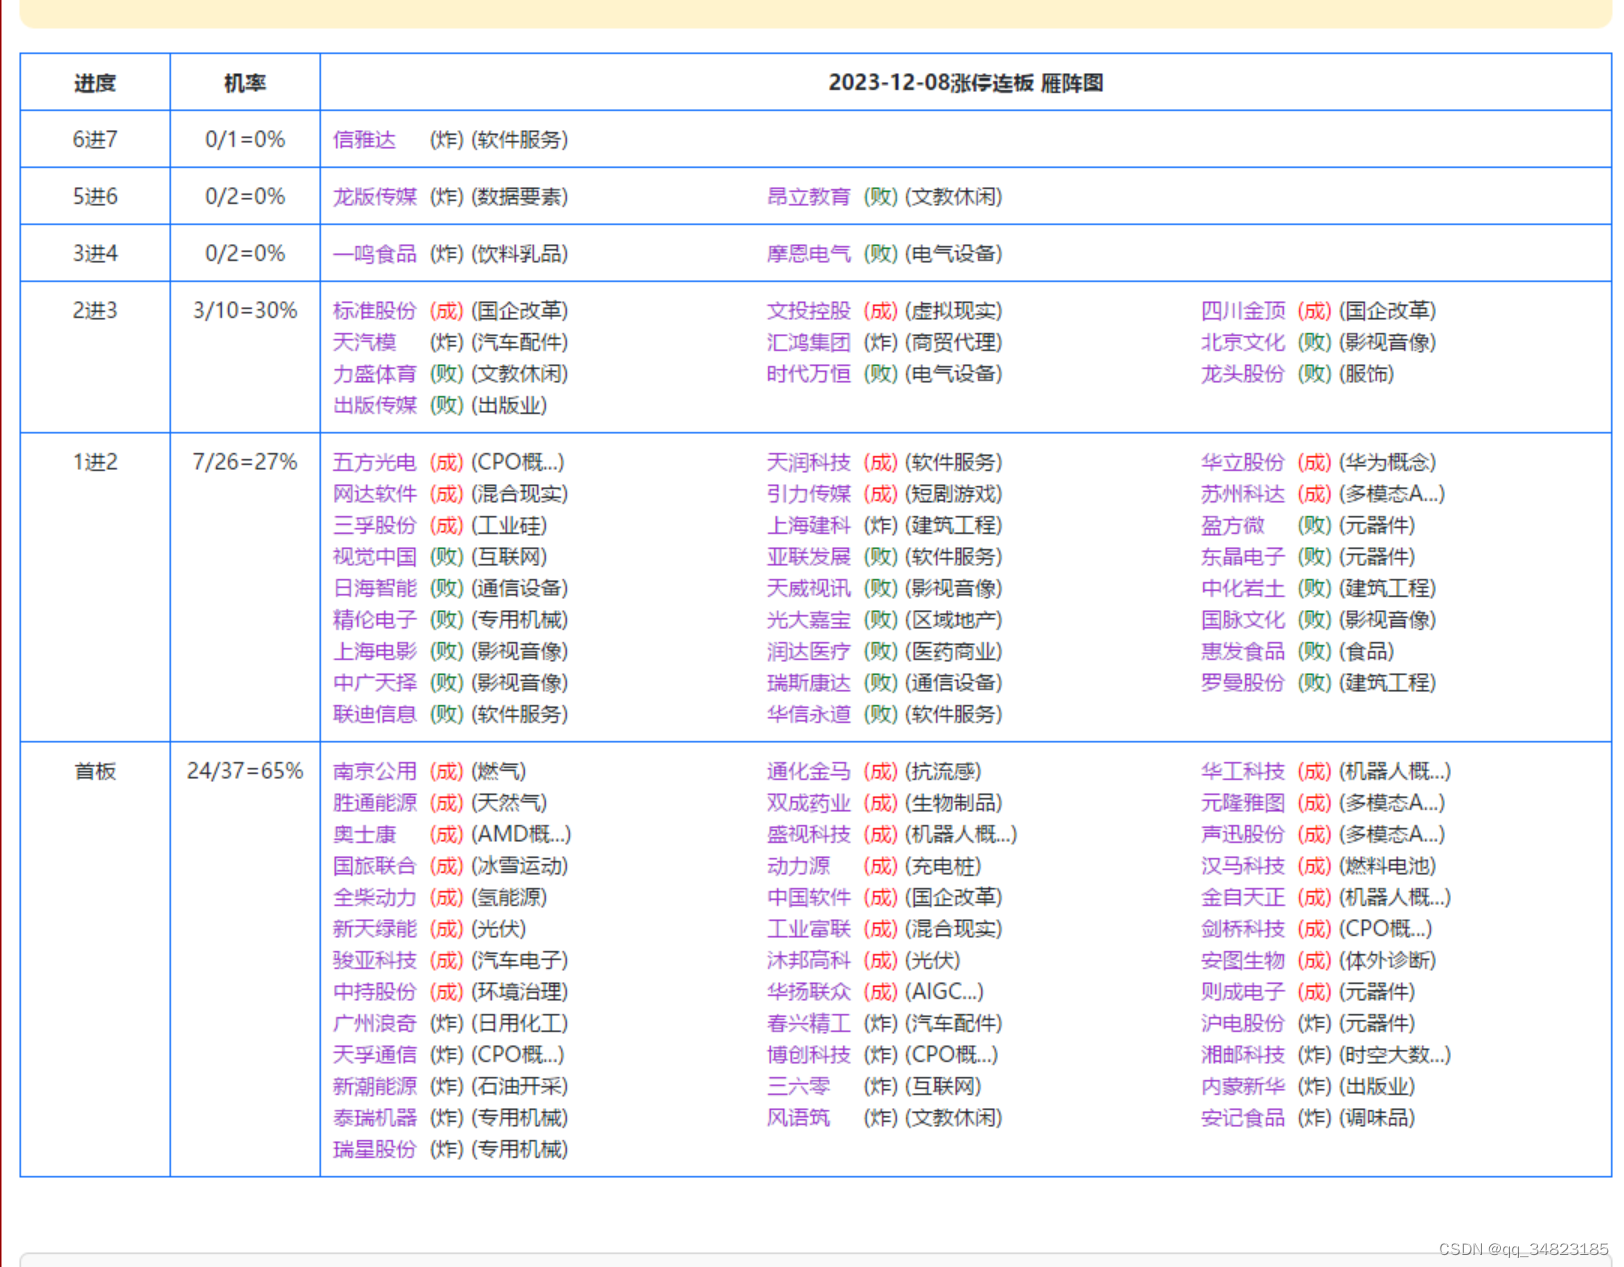Select the 光大嘉宝 stock link
This screenshot has height=1267, width=1624.
point(809,620)
